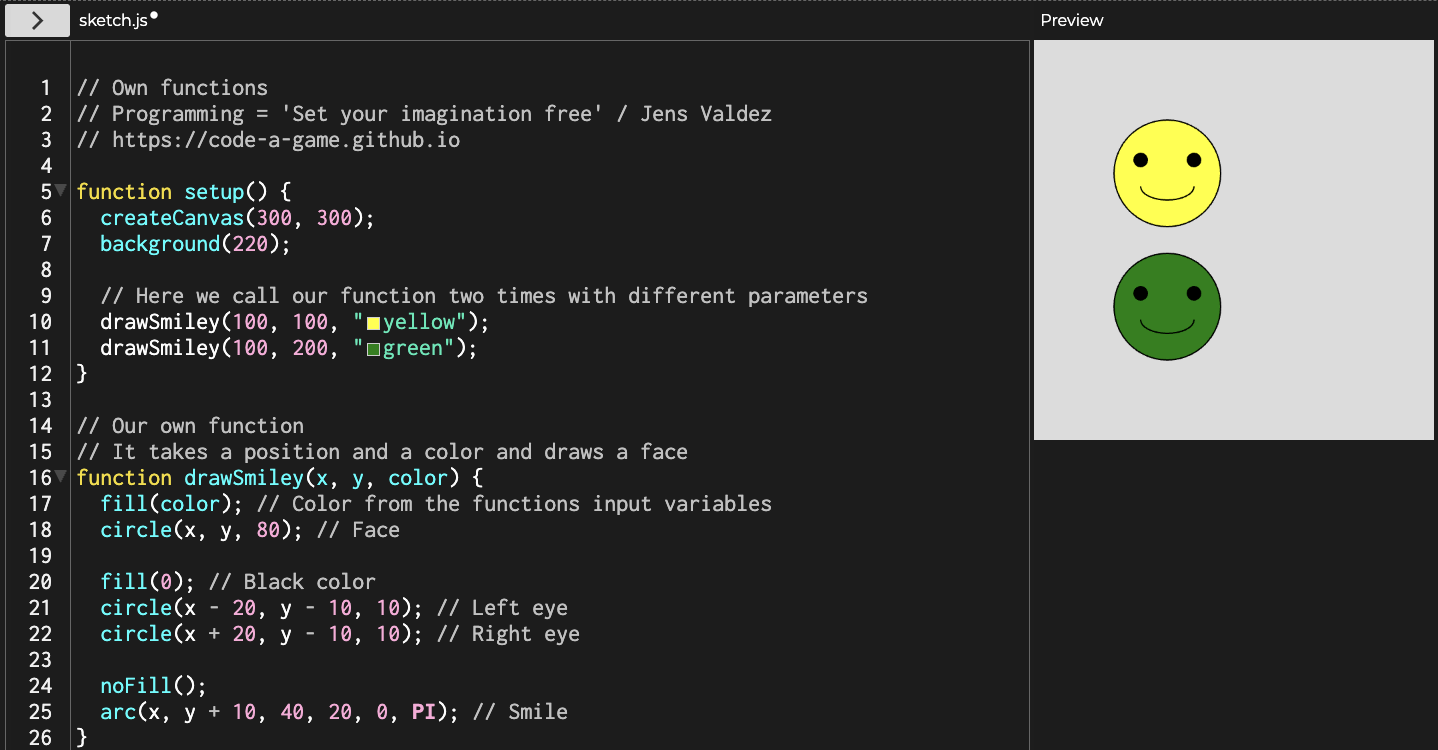1438x750 pixels.
Task: Click the comment with the github link
Action: tap(268, 139)
